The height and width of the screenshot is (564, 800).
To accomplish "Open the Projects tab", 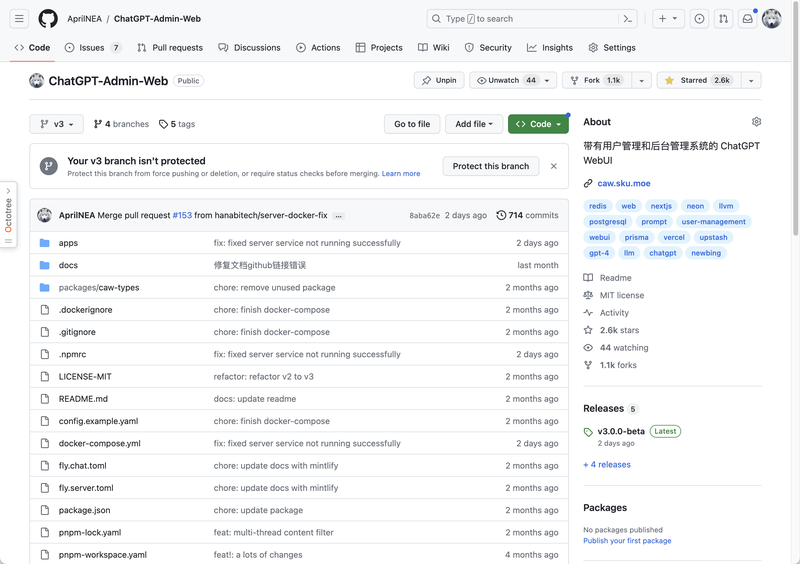I will tap(379, 48).
